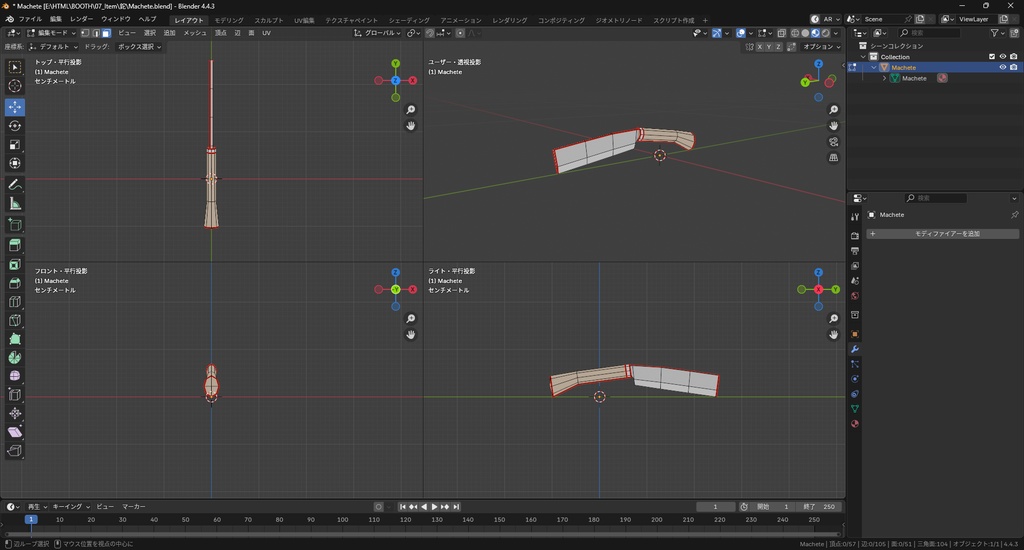Open ボックス選択 drag dropdown
Viewport: 1024px width, 550px height.
(x=139, y=47)
